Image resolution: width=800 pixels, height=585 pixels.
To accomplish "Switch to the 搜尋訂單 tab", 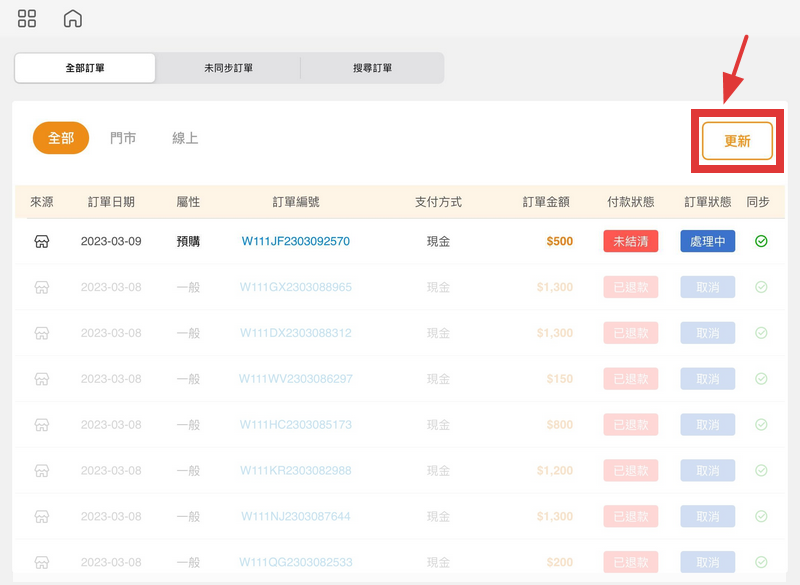I will click(x=372, y=67).
